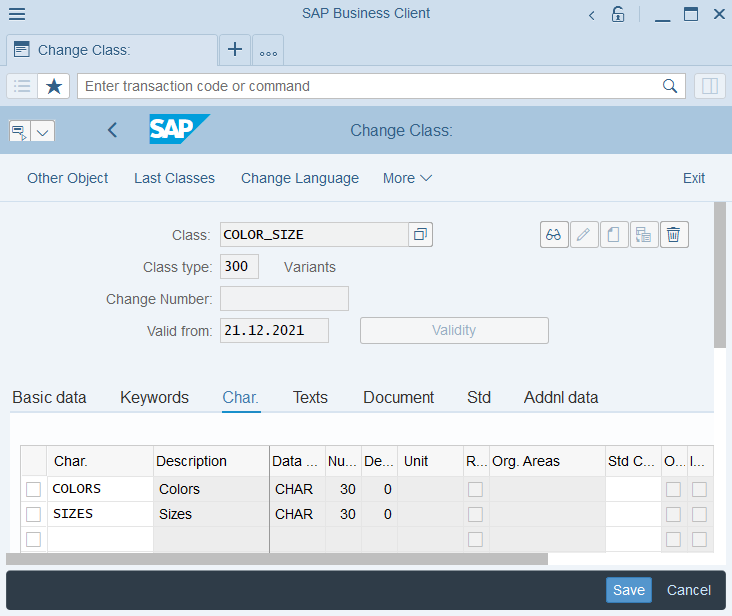Click the Save button
The width and height of the screenshot is (732, 616).
tap(628, 590)
